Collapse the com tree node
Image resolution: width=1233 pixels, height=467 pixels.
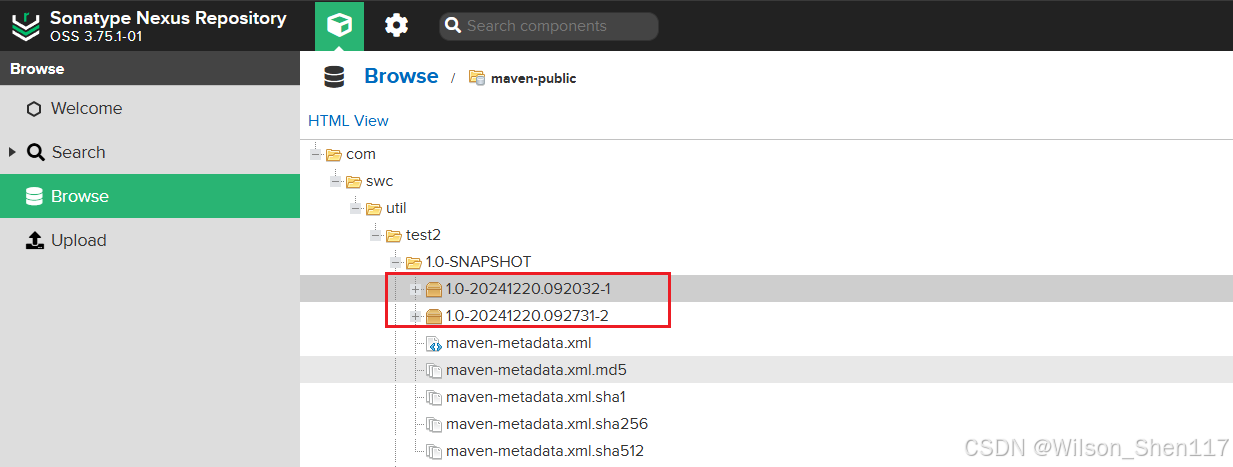(316, 154)
